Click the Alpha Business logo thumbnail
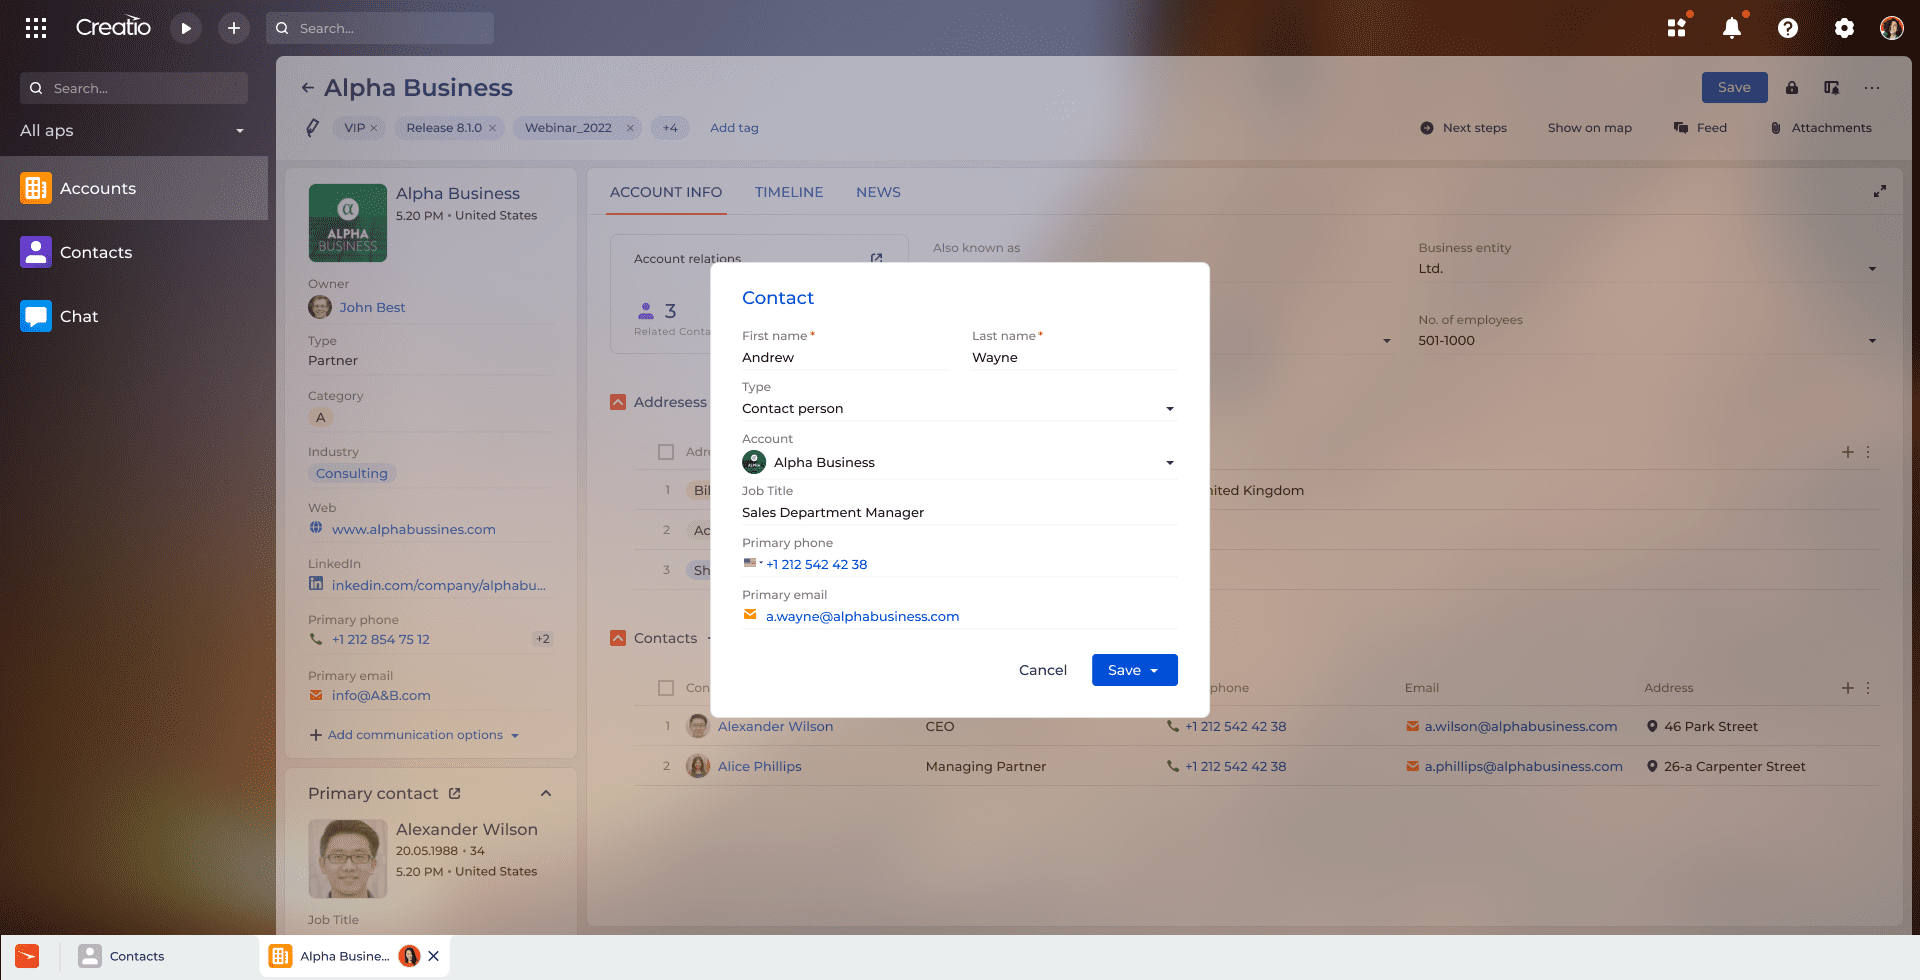 [x=348, y=223]
